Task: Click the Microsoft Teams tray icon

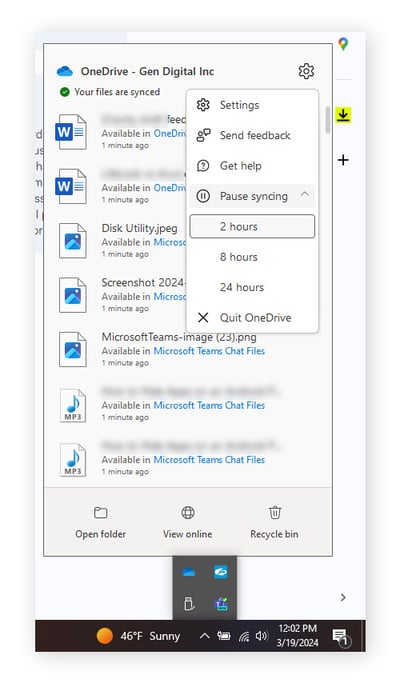Action: [x=221, y=604]
